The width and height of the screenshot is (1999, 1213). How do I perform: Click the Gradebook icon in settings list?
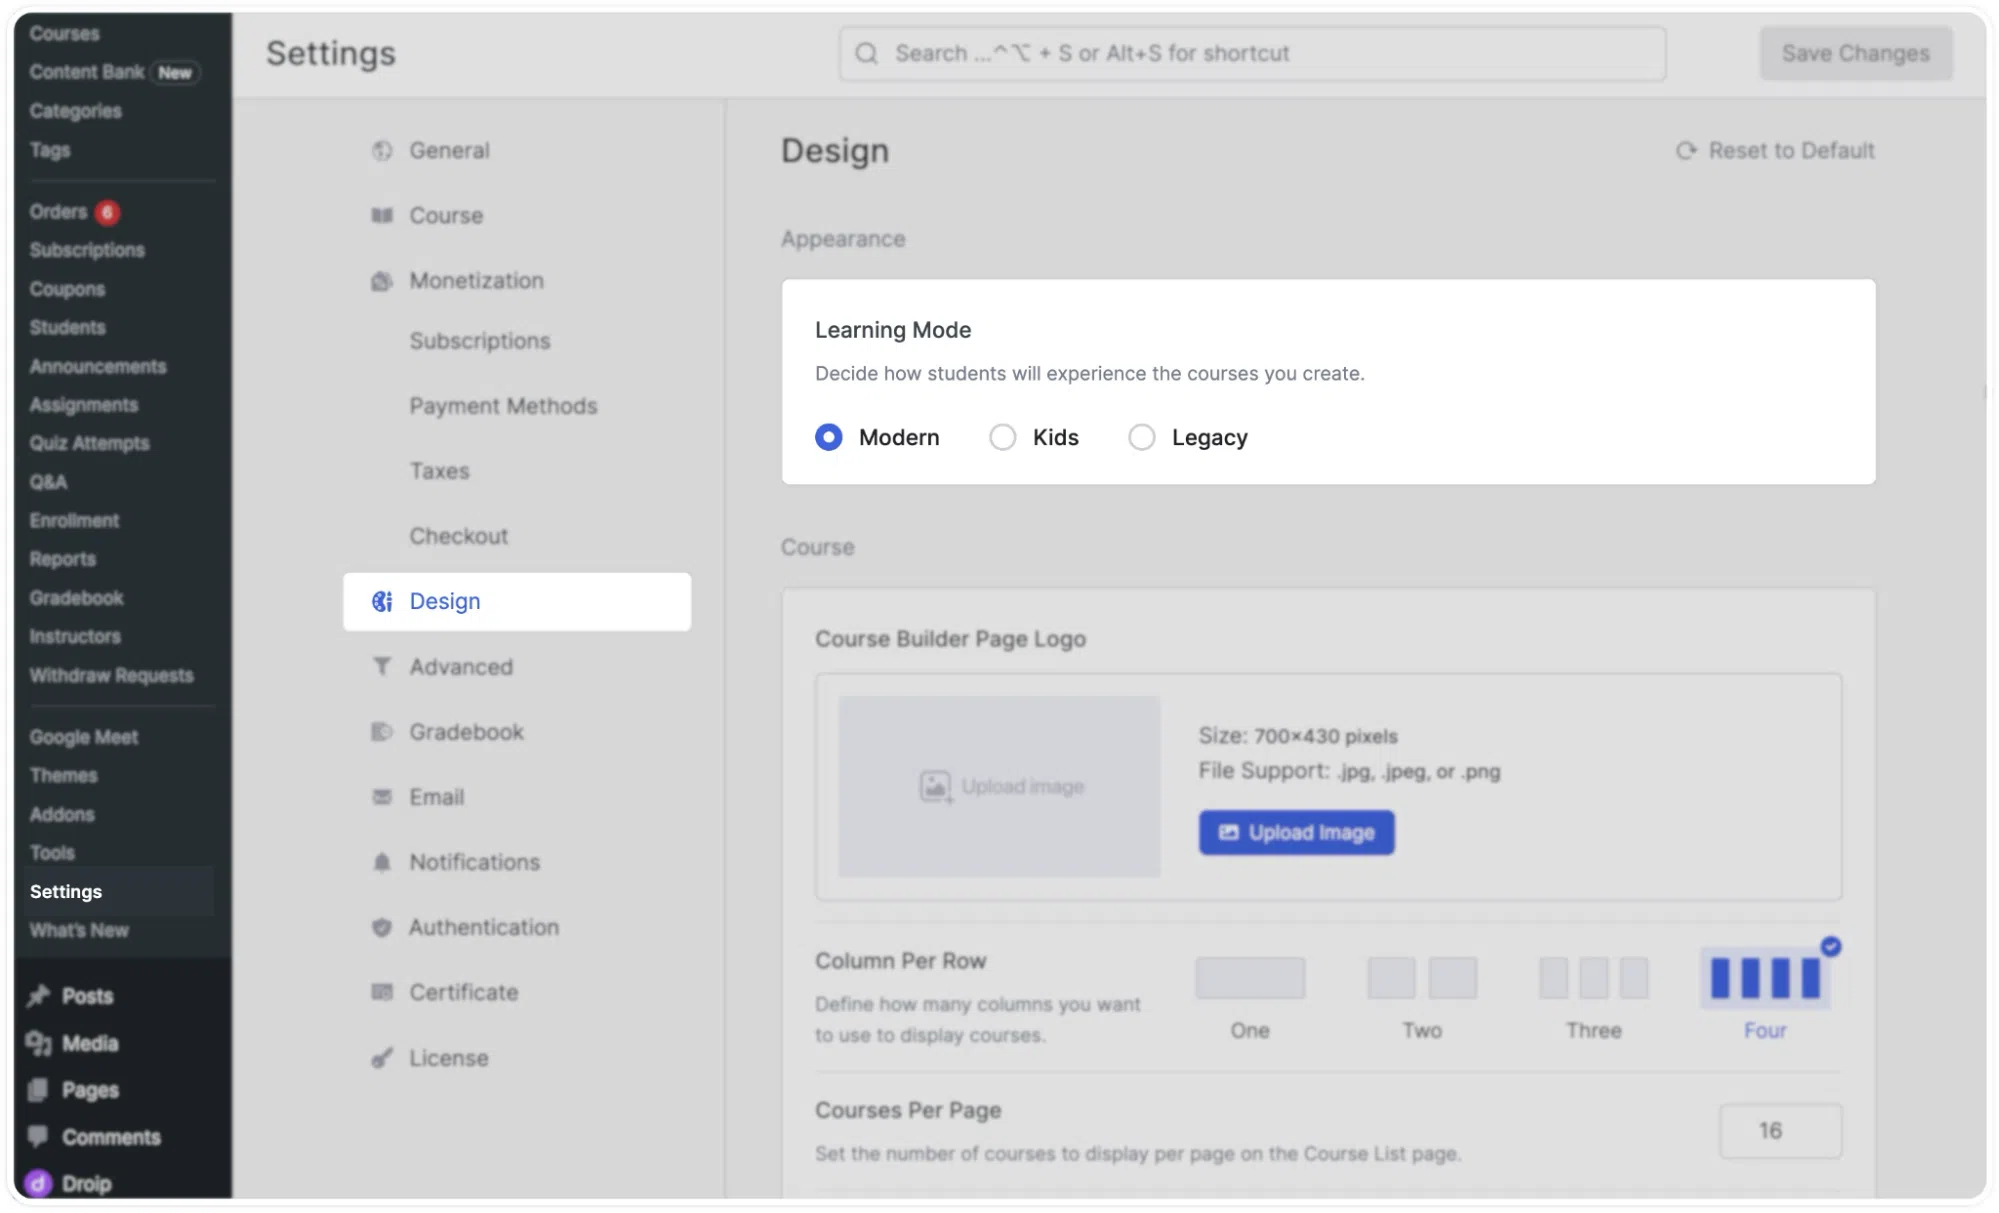[382, 732]
